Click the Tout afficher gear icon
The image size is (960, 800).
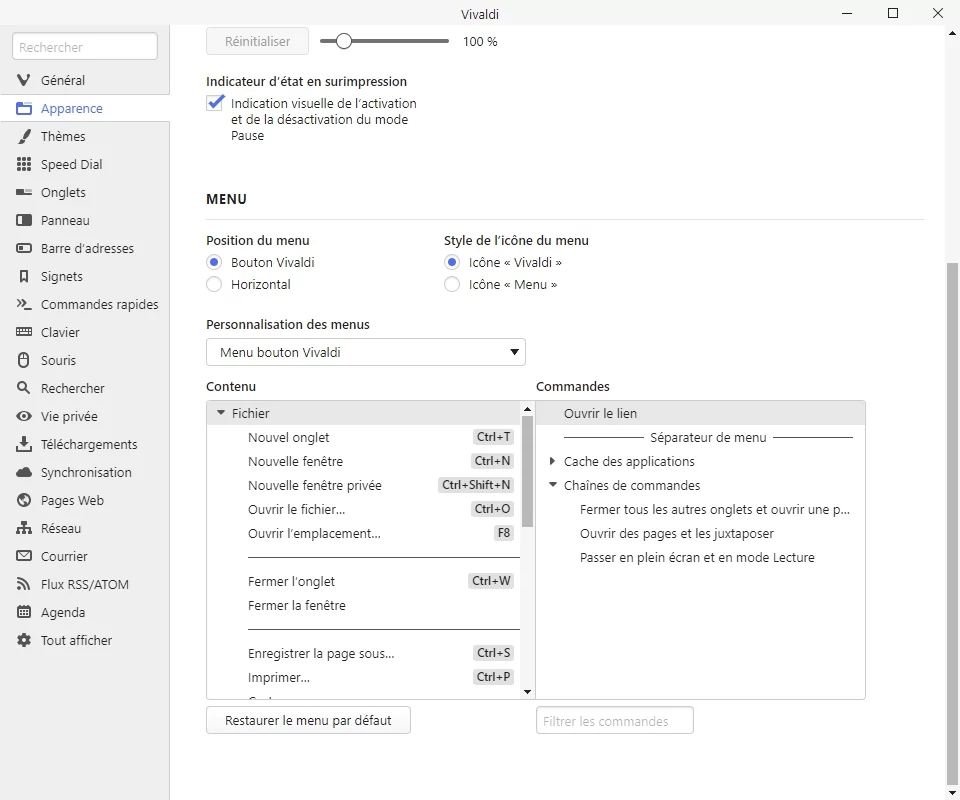pyautogui.click(x=23, y=640)
